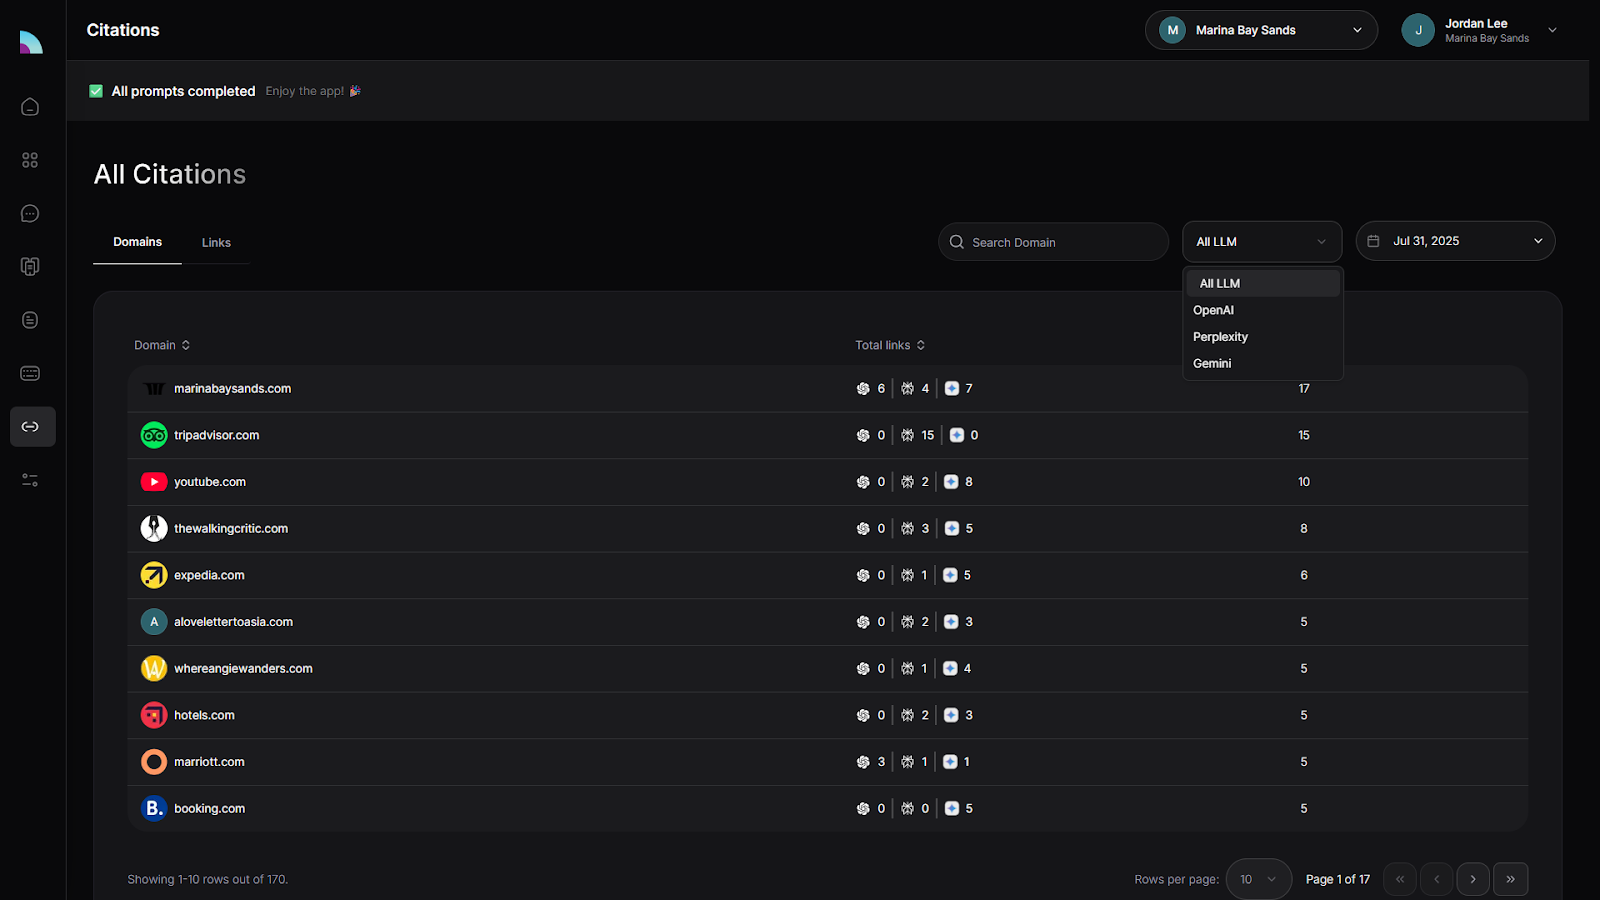Open the rows per page dropdown

[1259, 879]
